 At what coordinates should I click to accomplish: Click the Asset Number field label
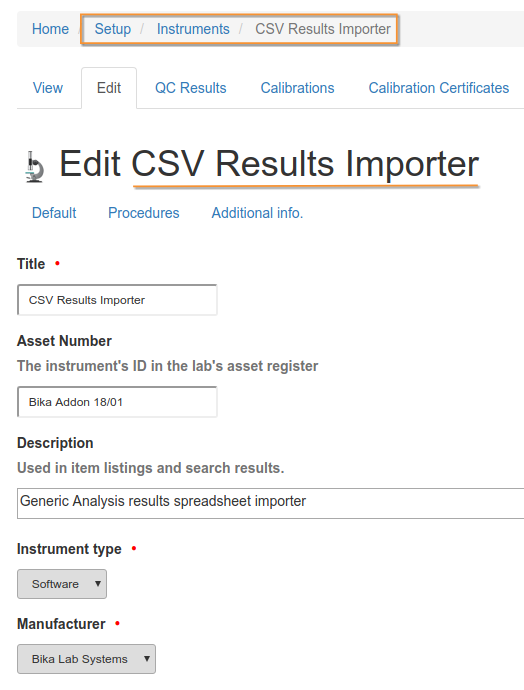[64, 341]
